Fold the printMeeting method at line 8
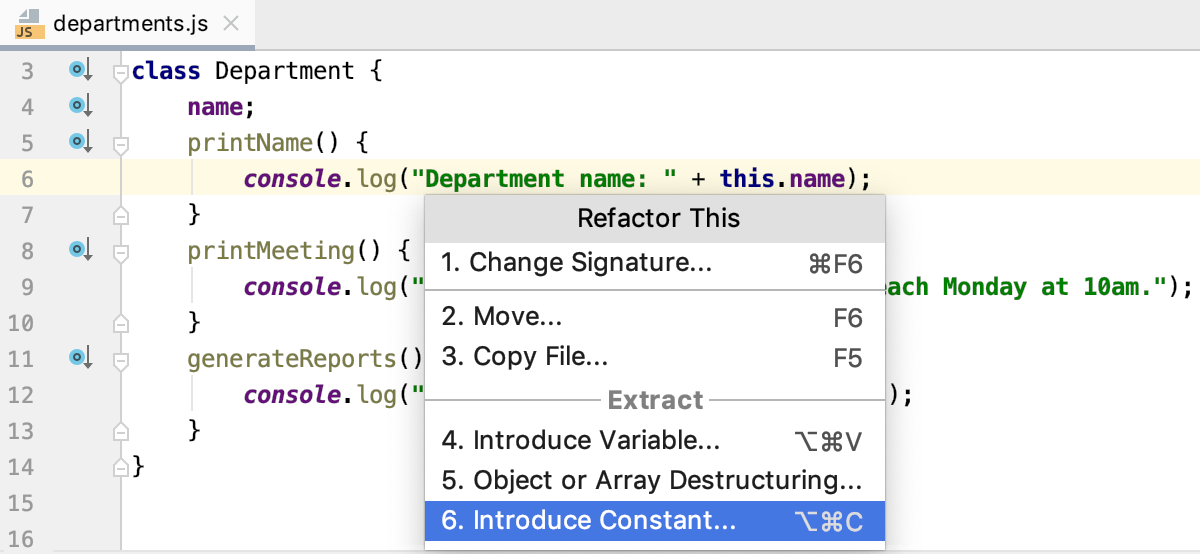This screenshot has height=554, width=1200. (x=121, y=252)
